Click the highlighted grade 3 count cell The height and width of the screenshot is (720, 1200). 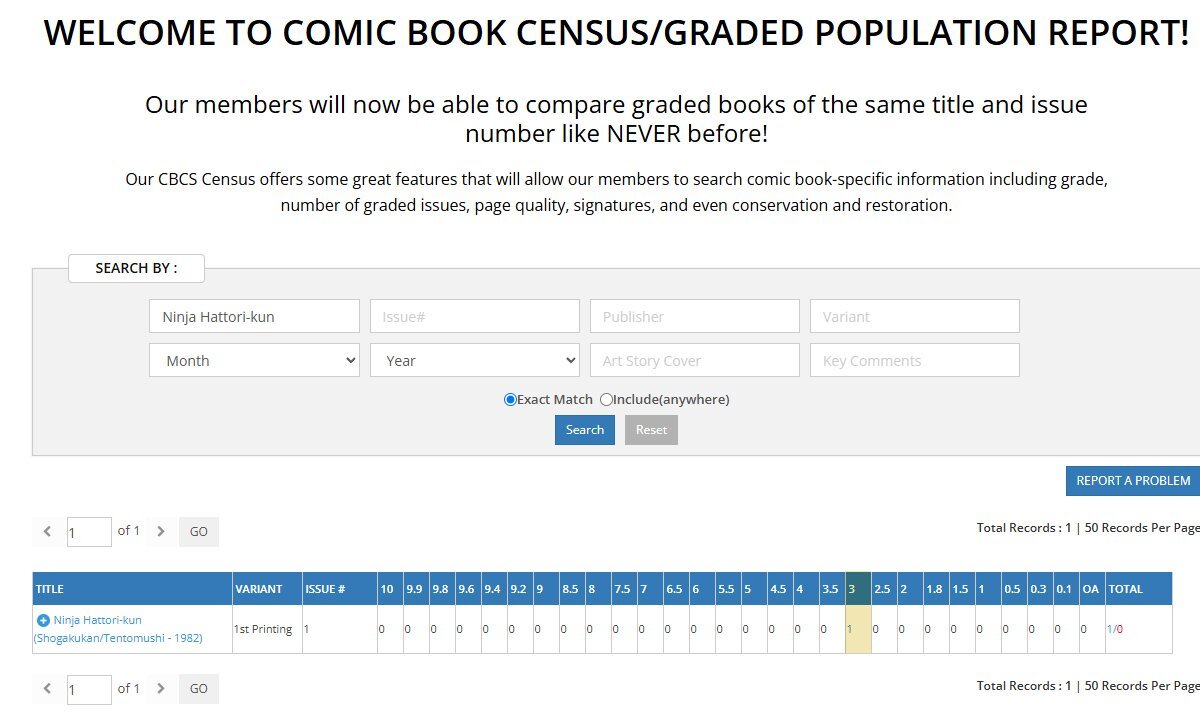point(858,629)
